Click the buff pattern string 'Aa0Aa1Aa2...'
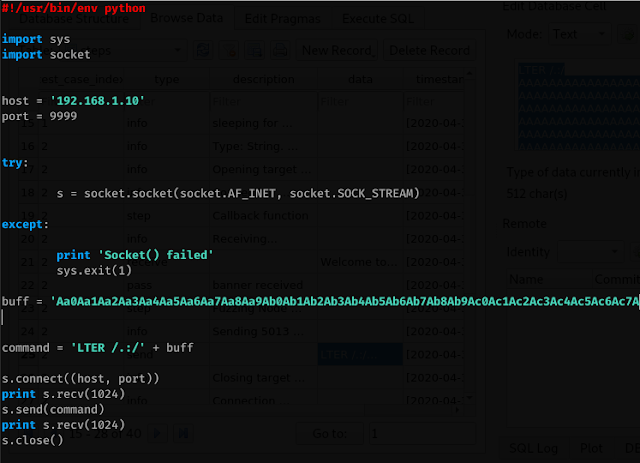 pyautogui.click(x=345, y=302)
